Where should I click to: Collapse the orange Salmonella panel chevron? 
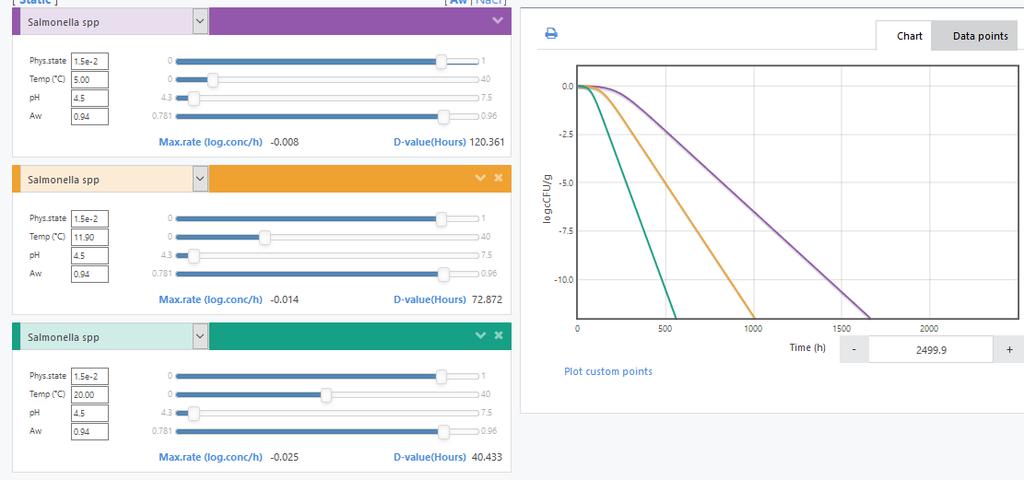tap(481, 178)
